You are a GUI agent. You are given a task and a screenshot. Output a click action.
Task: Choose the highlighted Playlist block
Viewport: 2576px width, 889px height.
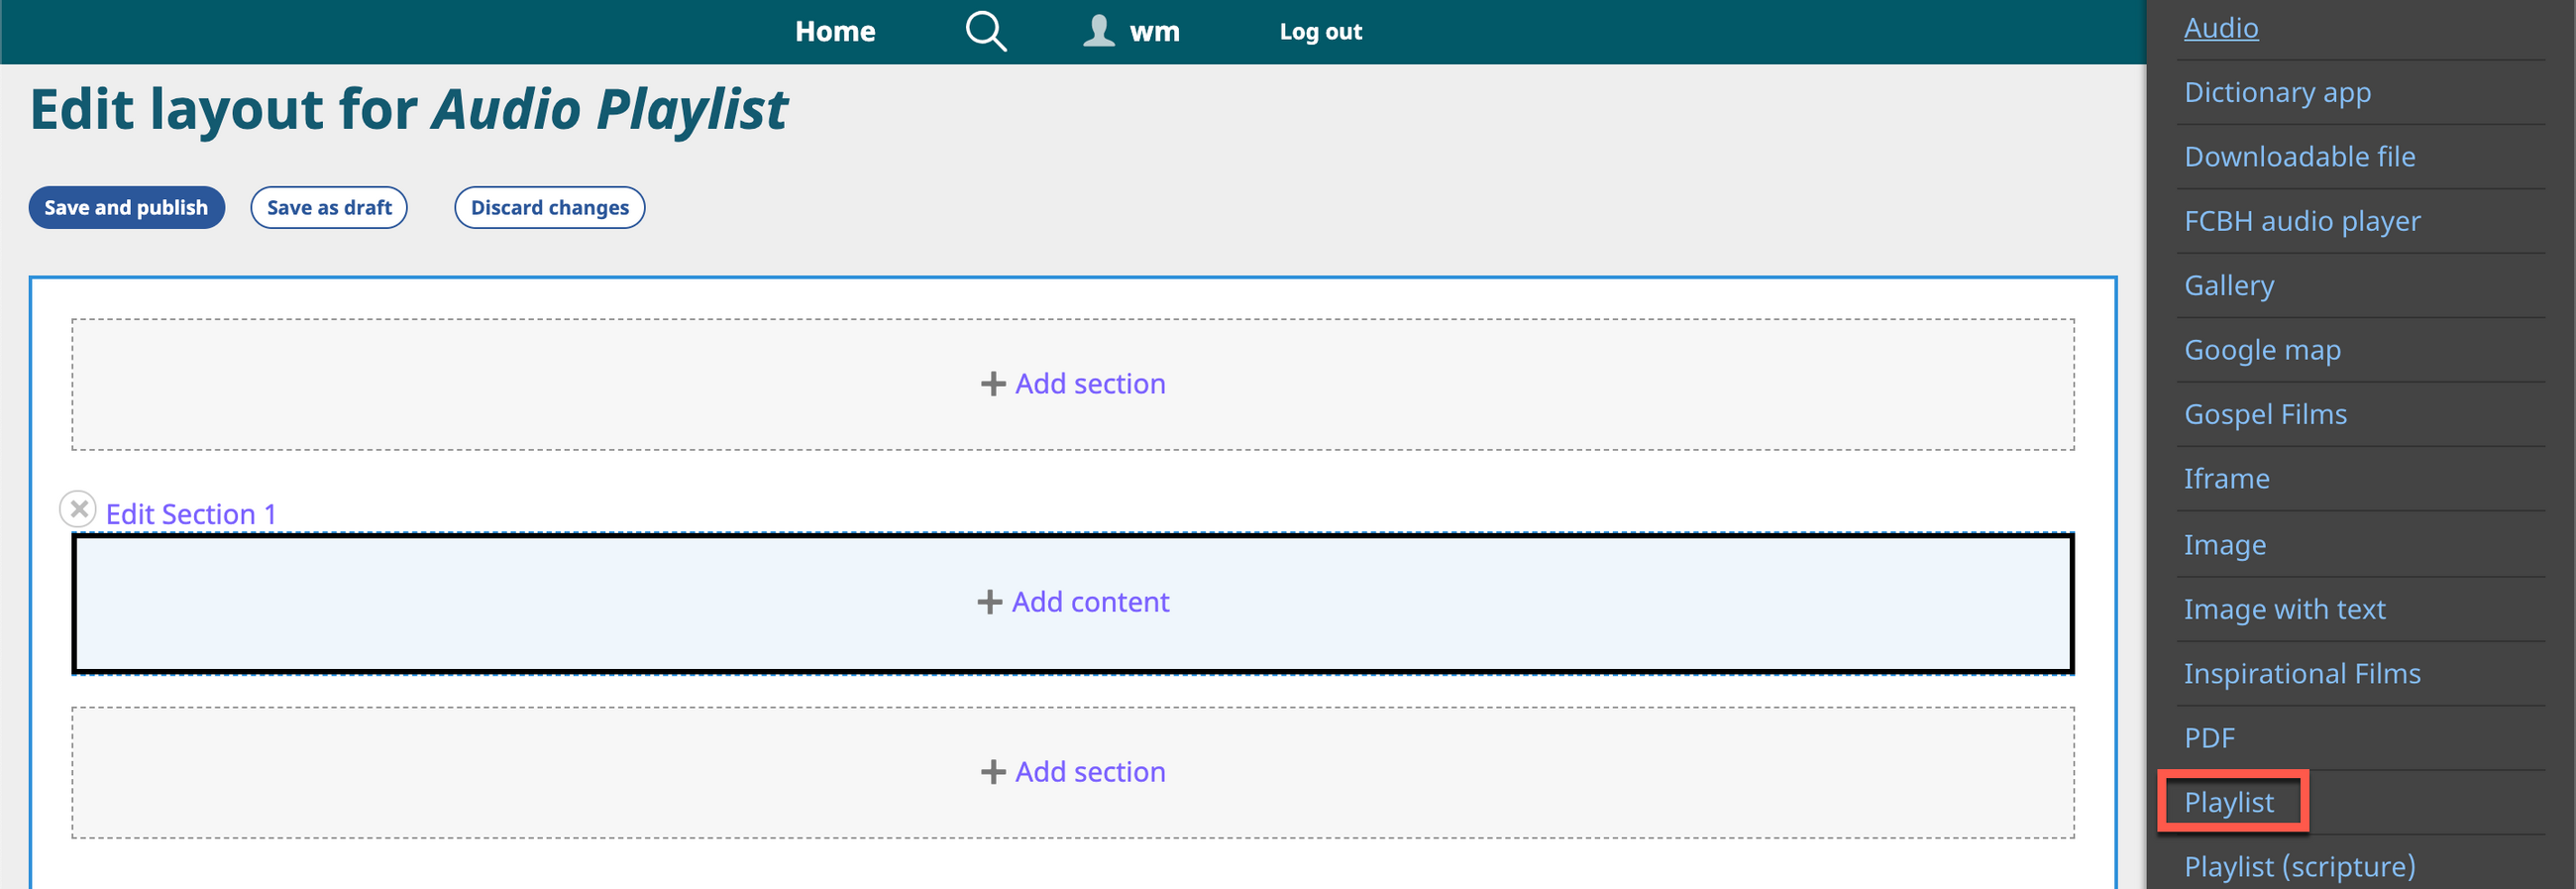(x=2228, y=802)
